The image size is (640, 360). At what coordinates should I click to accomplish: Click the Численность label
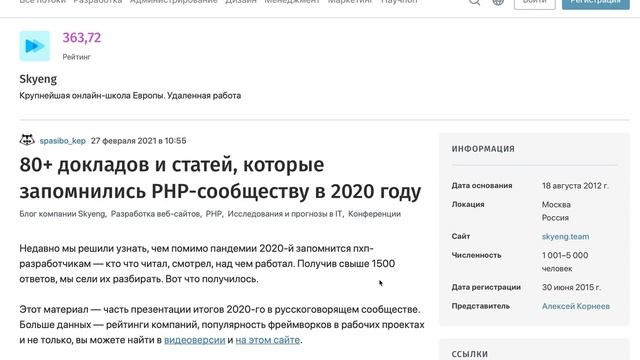pyautogui.click(x=476, y=255)
